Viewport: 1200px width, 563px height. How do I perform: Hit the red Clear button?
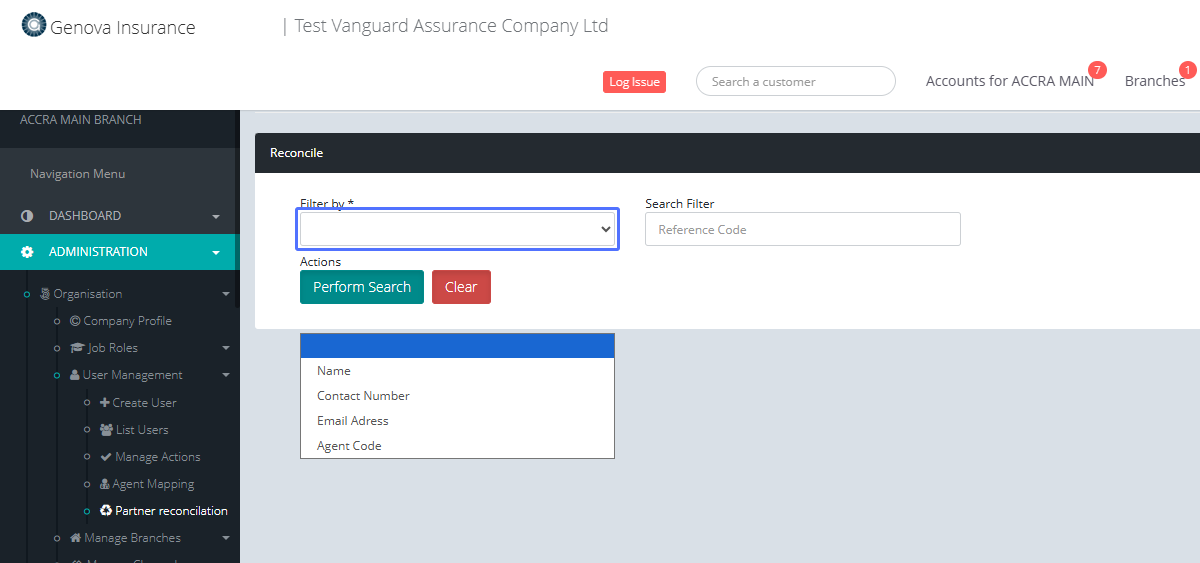(x=461, y=287)
